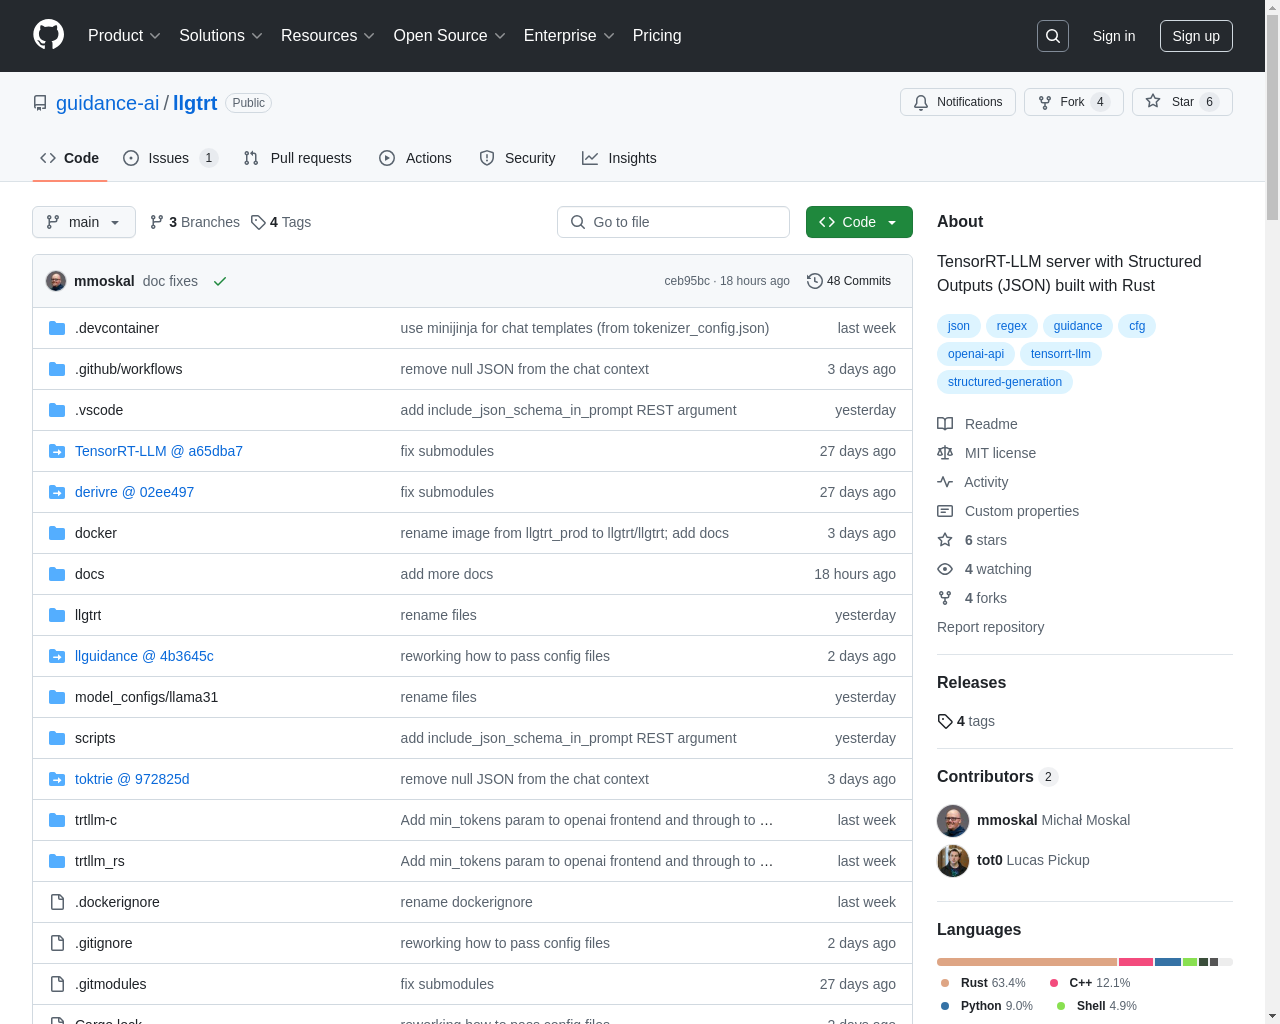
Task: Switch to the Actions tab
Action: pos(415,158)
